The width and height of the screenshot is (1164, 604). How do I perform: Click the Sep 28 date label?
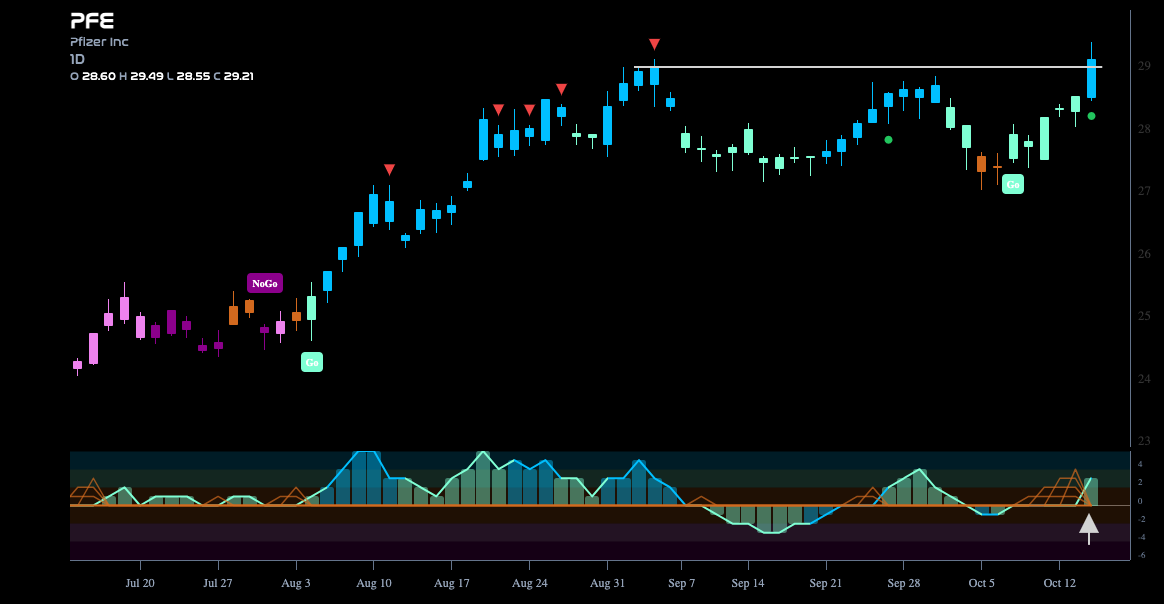click(903, 583)
